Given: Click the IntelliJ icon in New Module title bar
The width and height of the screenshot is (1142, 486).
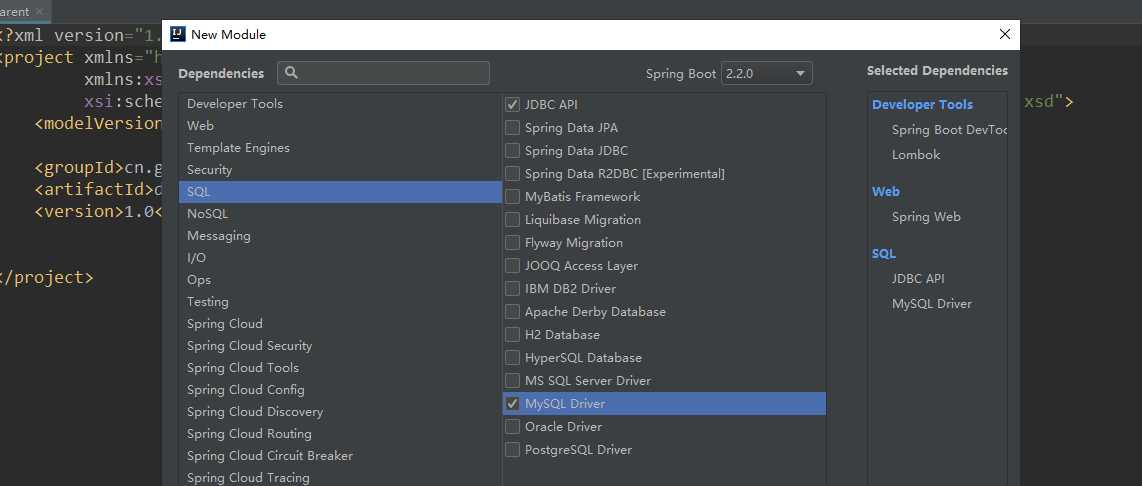Looking at the screenshot, I should pyautogui.click(x=177, y=34).
